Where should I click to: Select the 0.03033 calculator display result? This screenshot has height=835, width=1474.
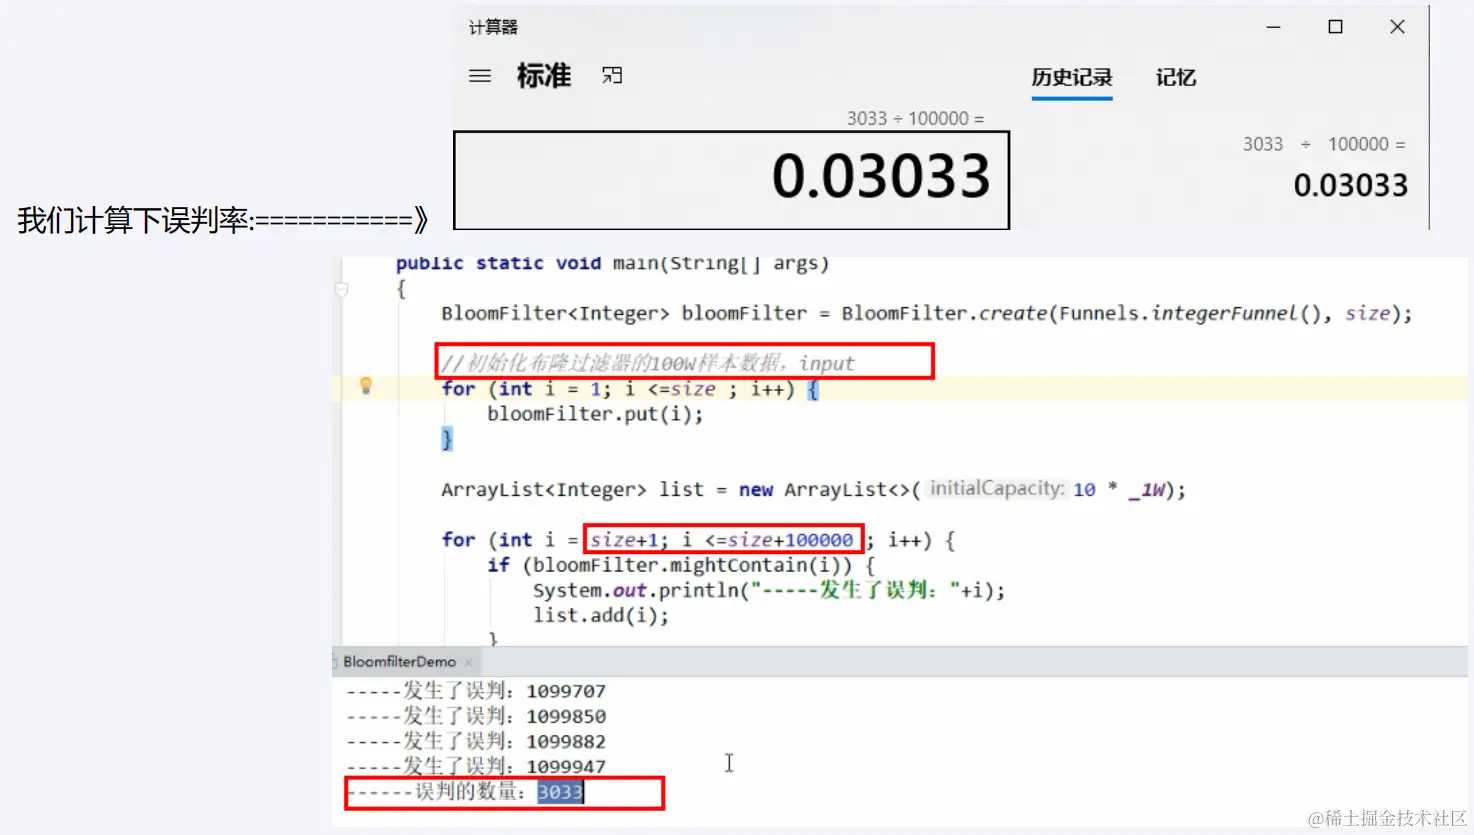click(x=881, y=176)
